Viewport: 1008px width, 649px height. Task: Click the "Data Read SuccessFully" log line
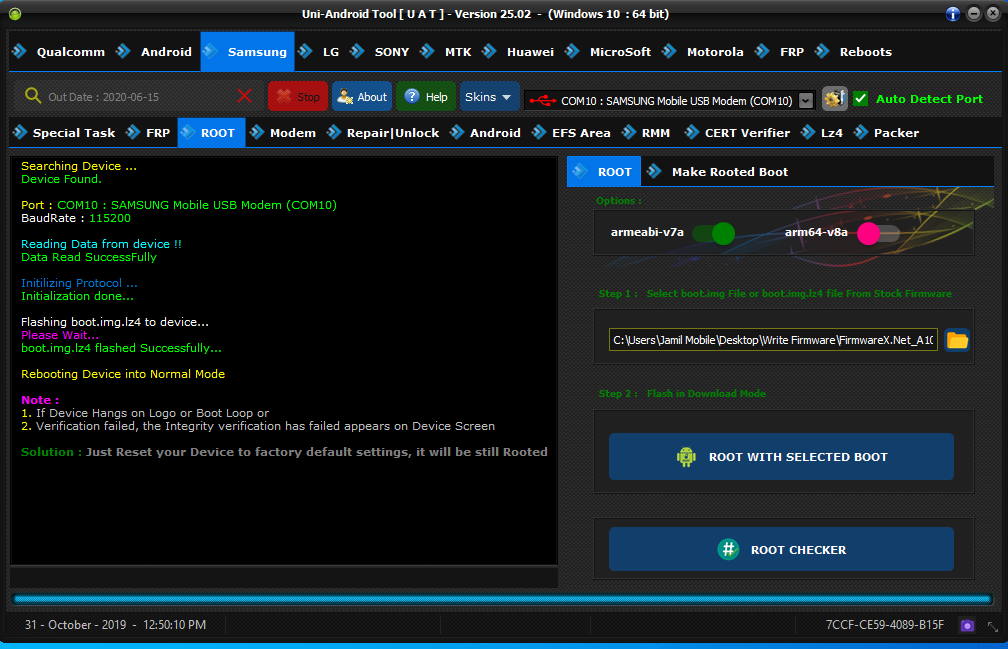click(89, 257)
